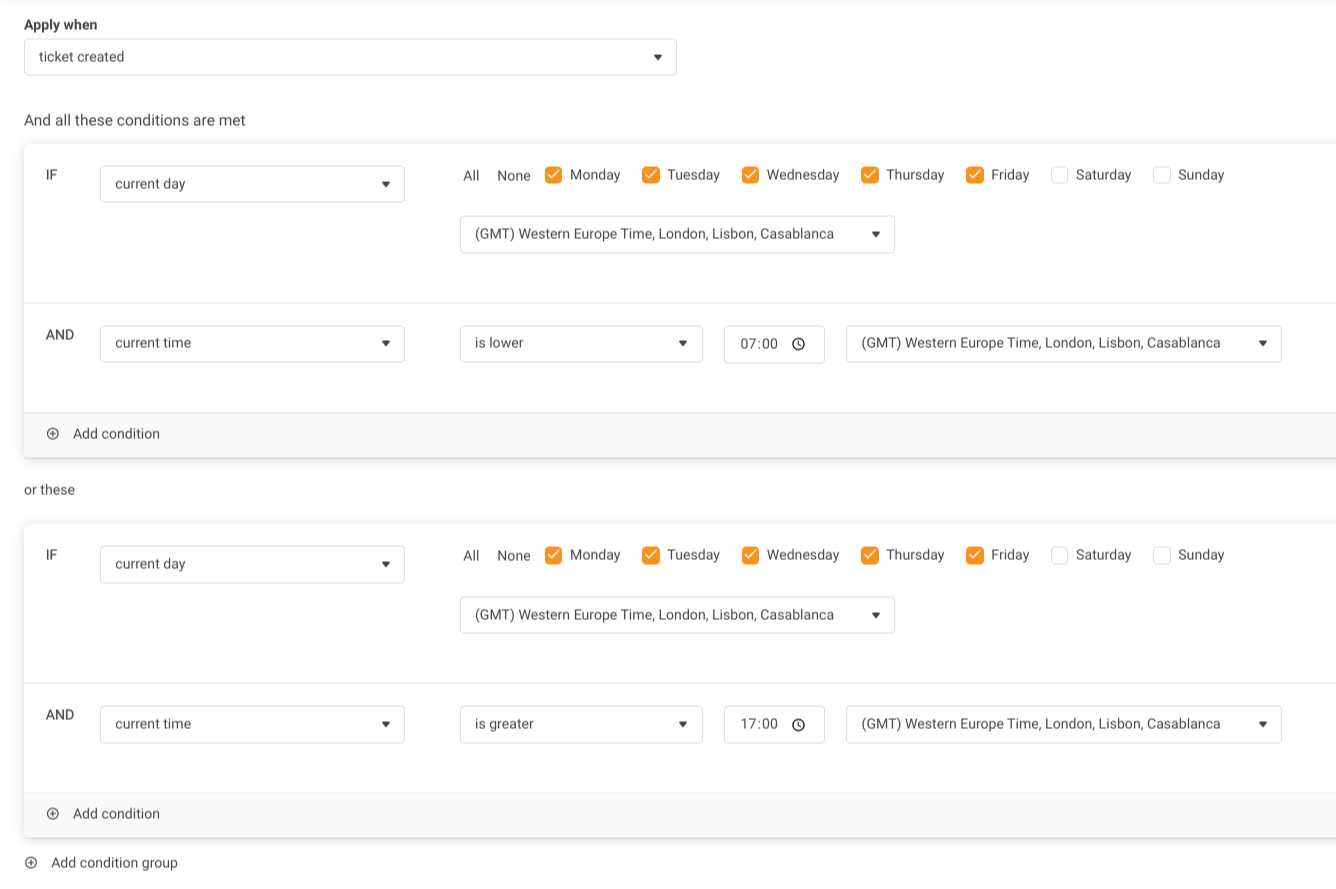Enable Saturday in the first condition group
1336x889 pixels.
coord(1060,175)
